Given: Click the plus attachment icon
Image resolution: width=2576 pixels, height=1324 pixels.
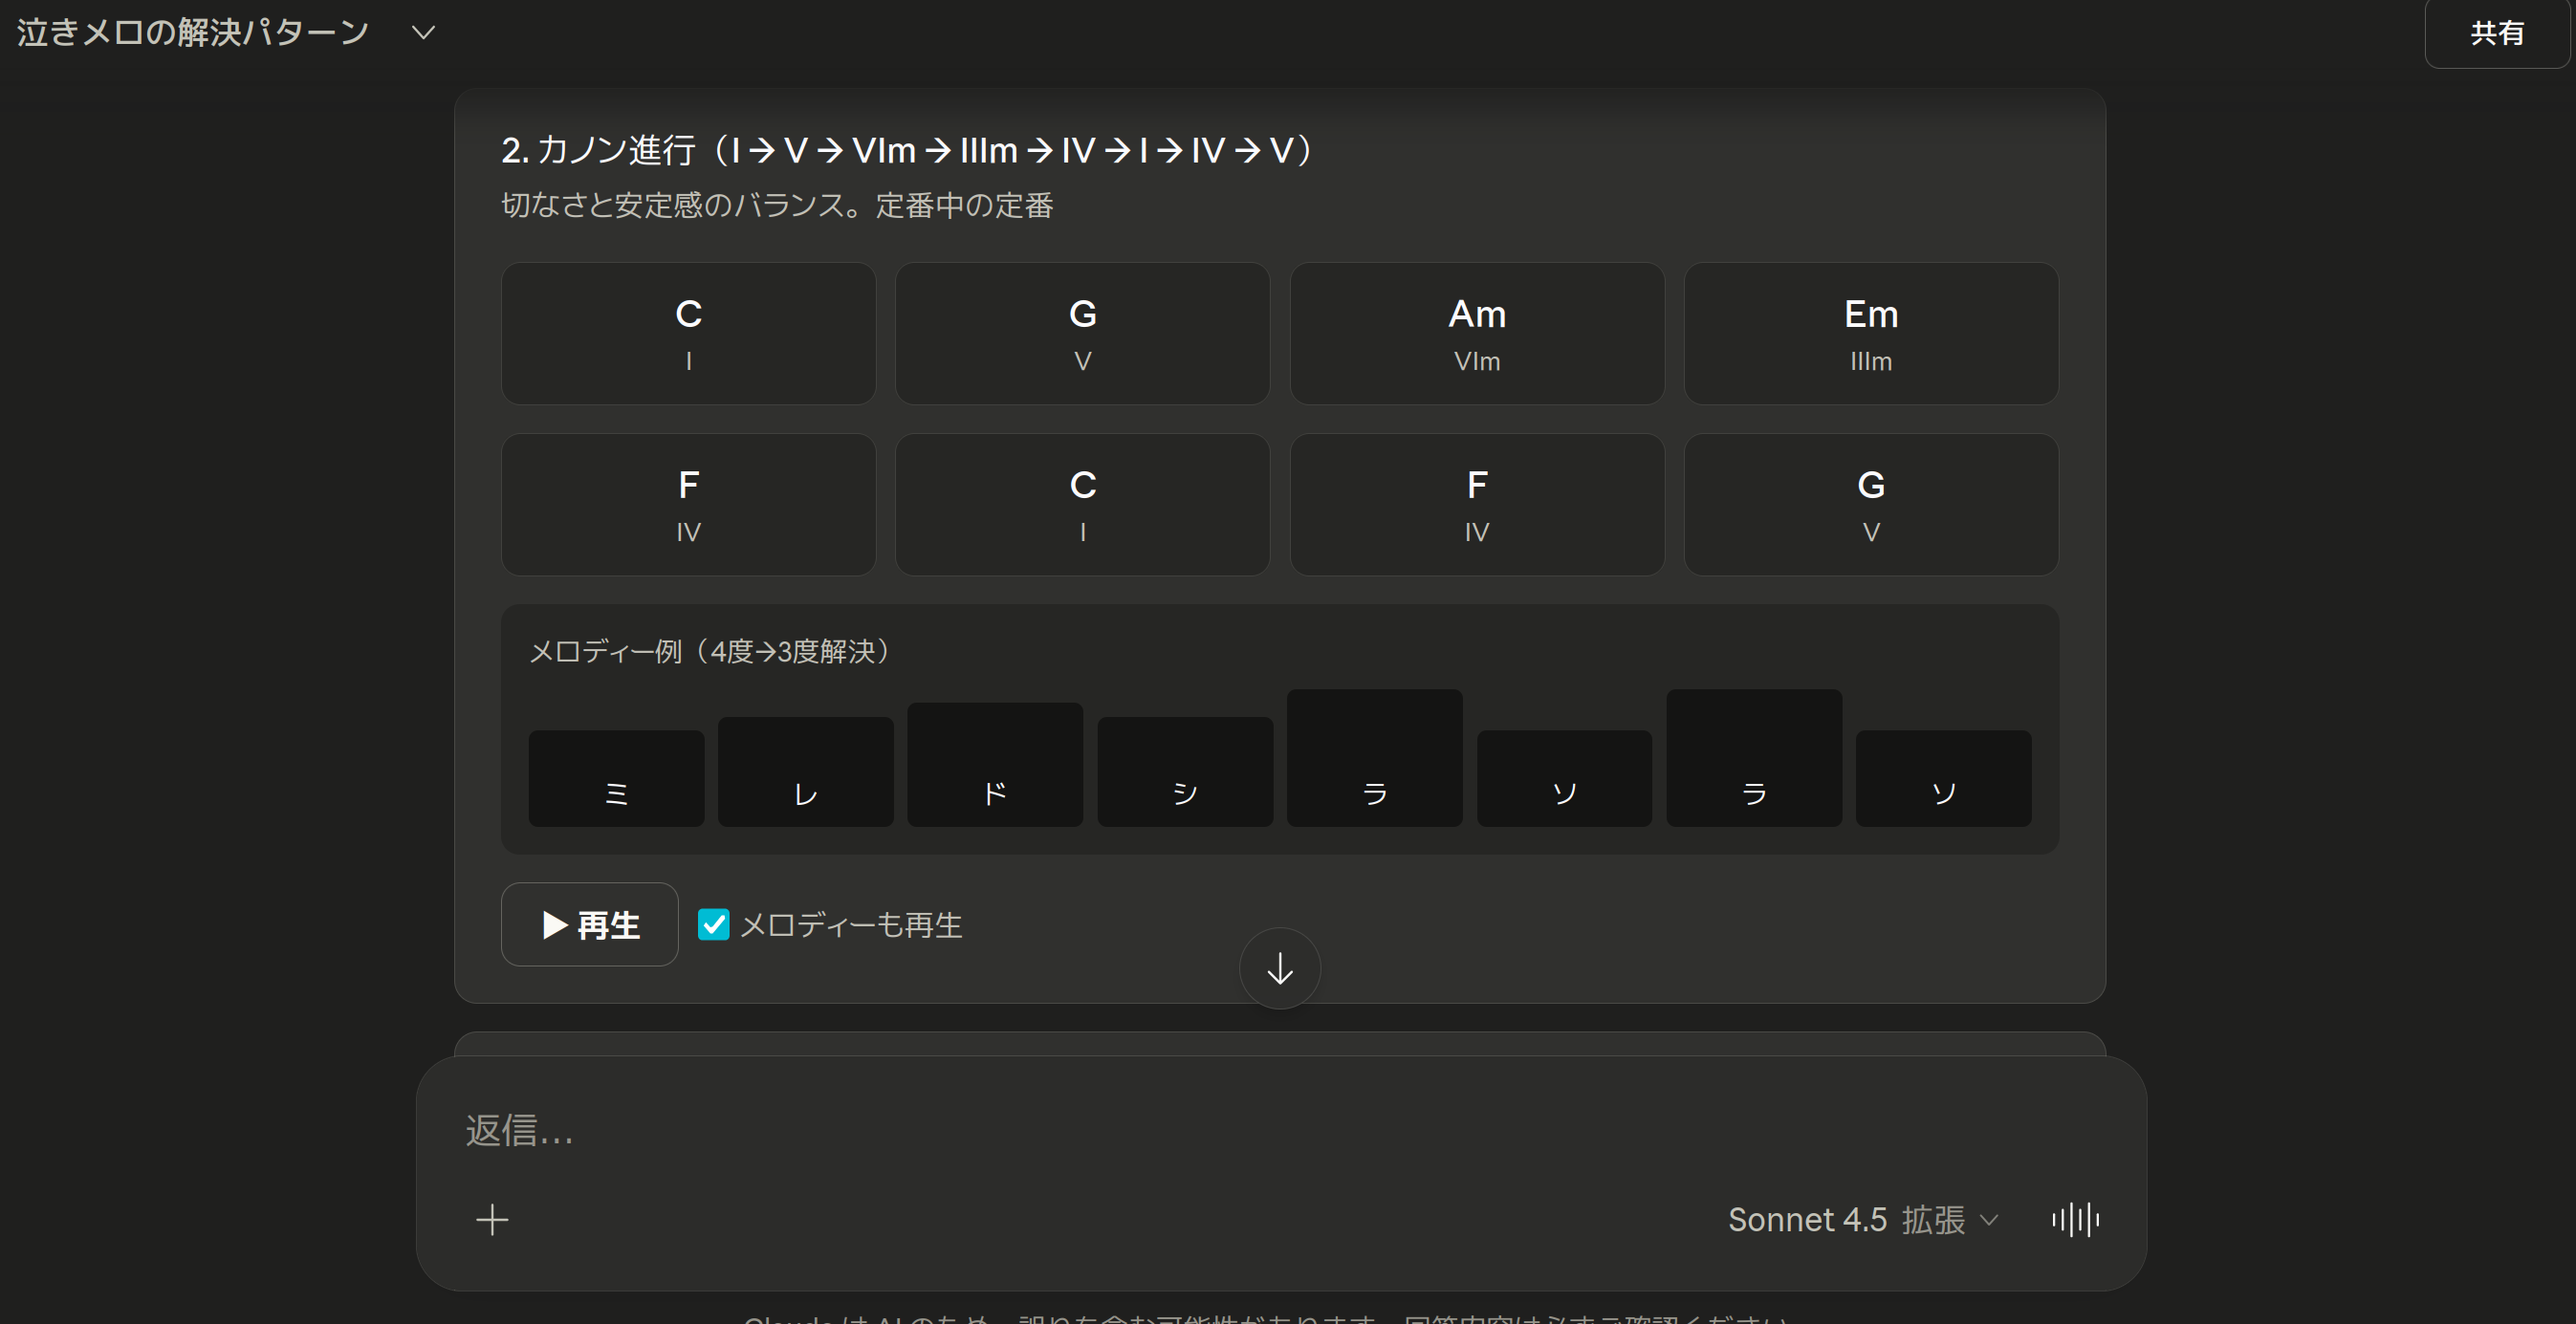Looking at the screenshot, I should pyautogui.click(x=492, y=1219).
